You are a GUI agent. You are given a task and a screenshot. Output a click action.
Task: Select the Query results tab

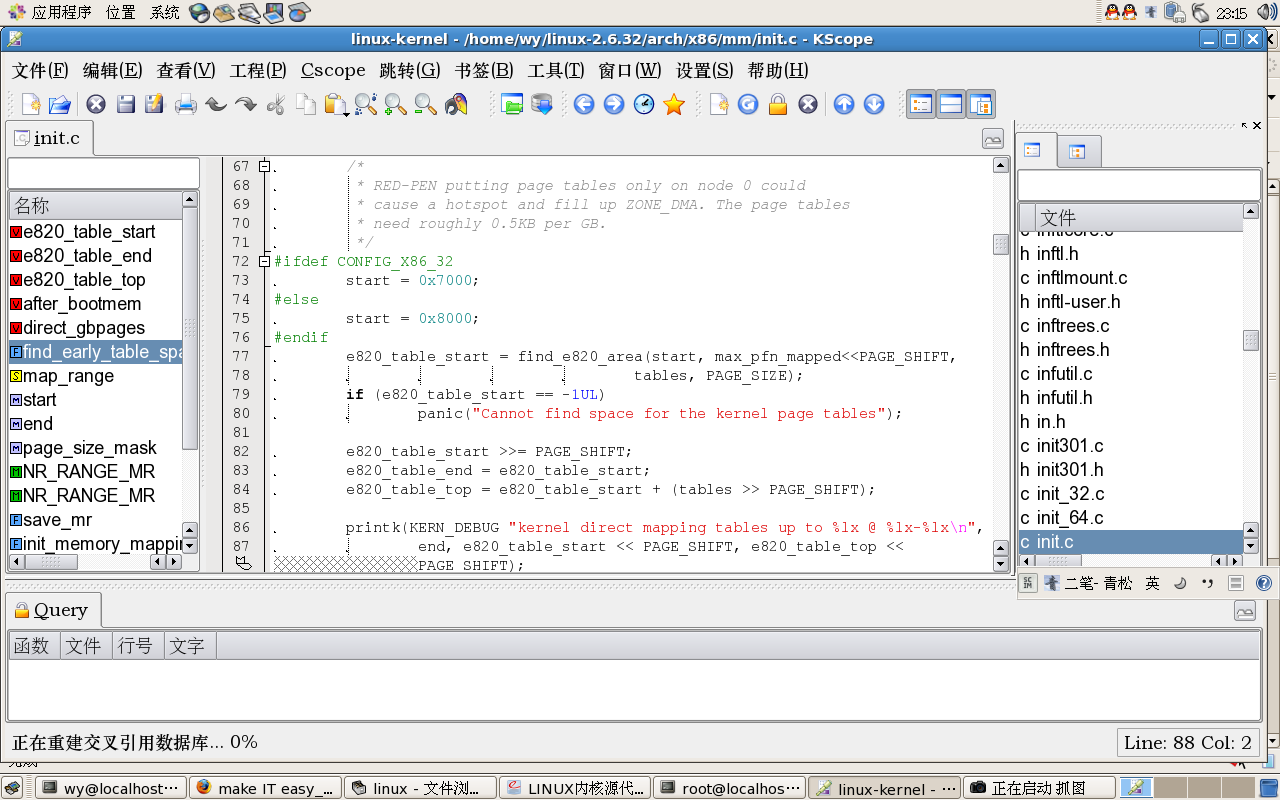click(52, 610)
